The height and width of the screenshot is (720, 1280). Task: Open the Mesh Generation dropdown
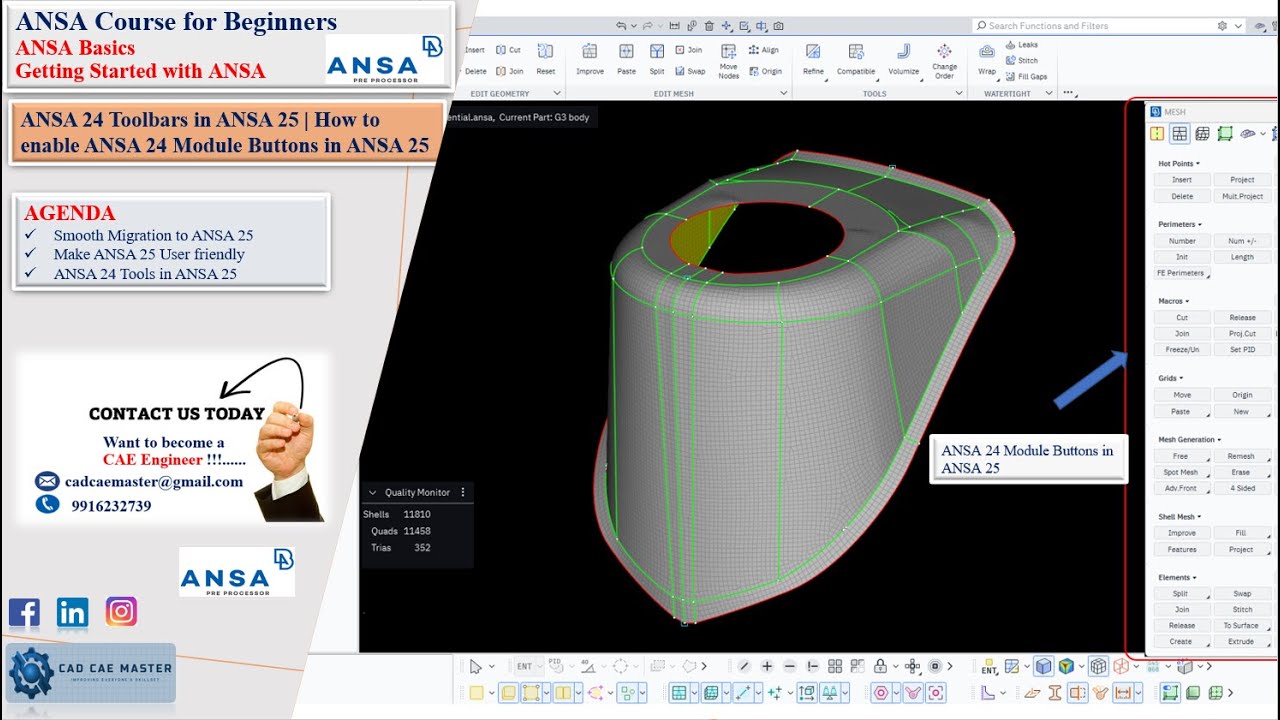(x=1190, y=440)
